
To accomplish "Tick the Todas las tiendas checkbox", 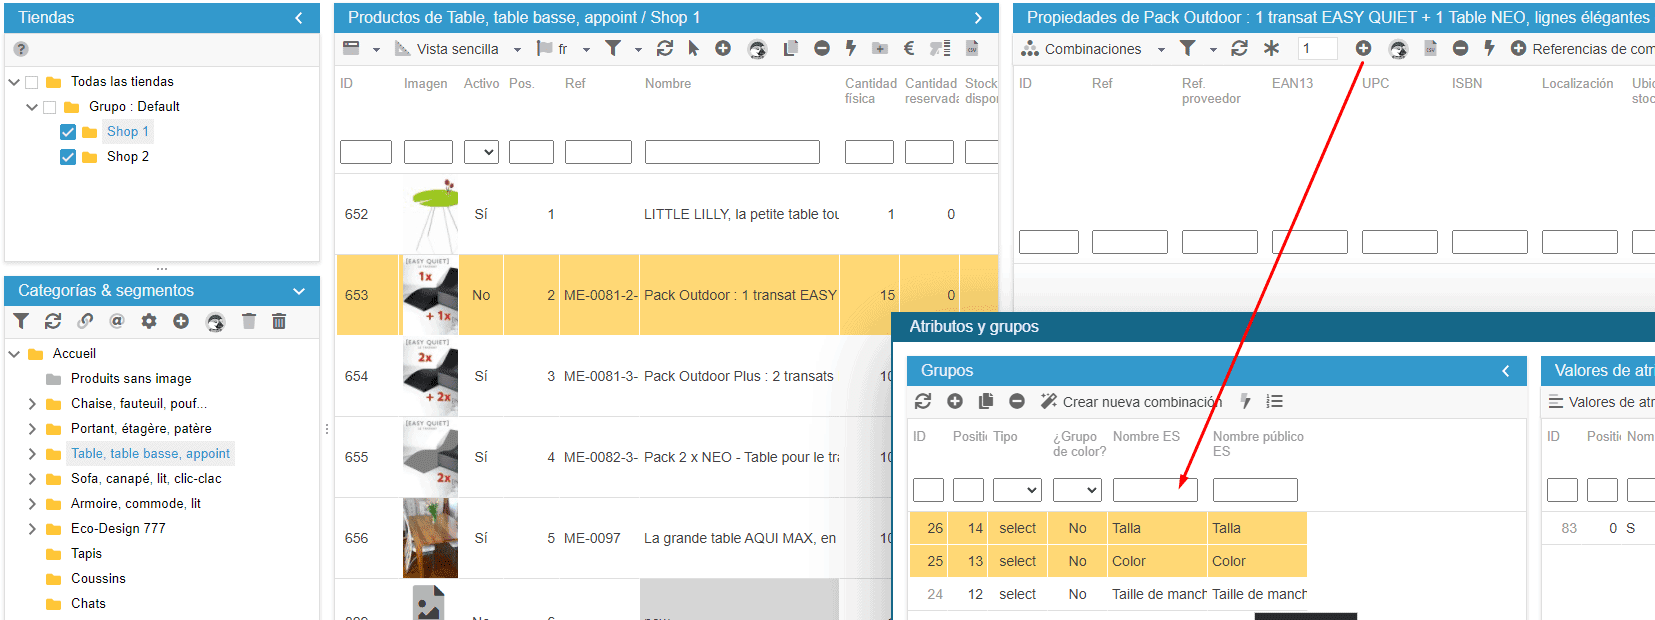I will tap(32, 82).
